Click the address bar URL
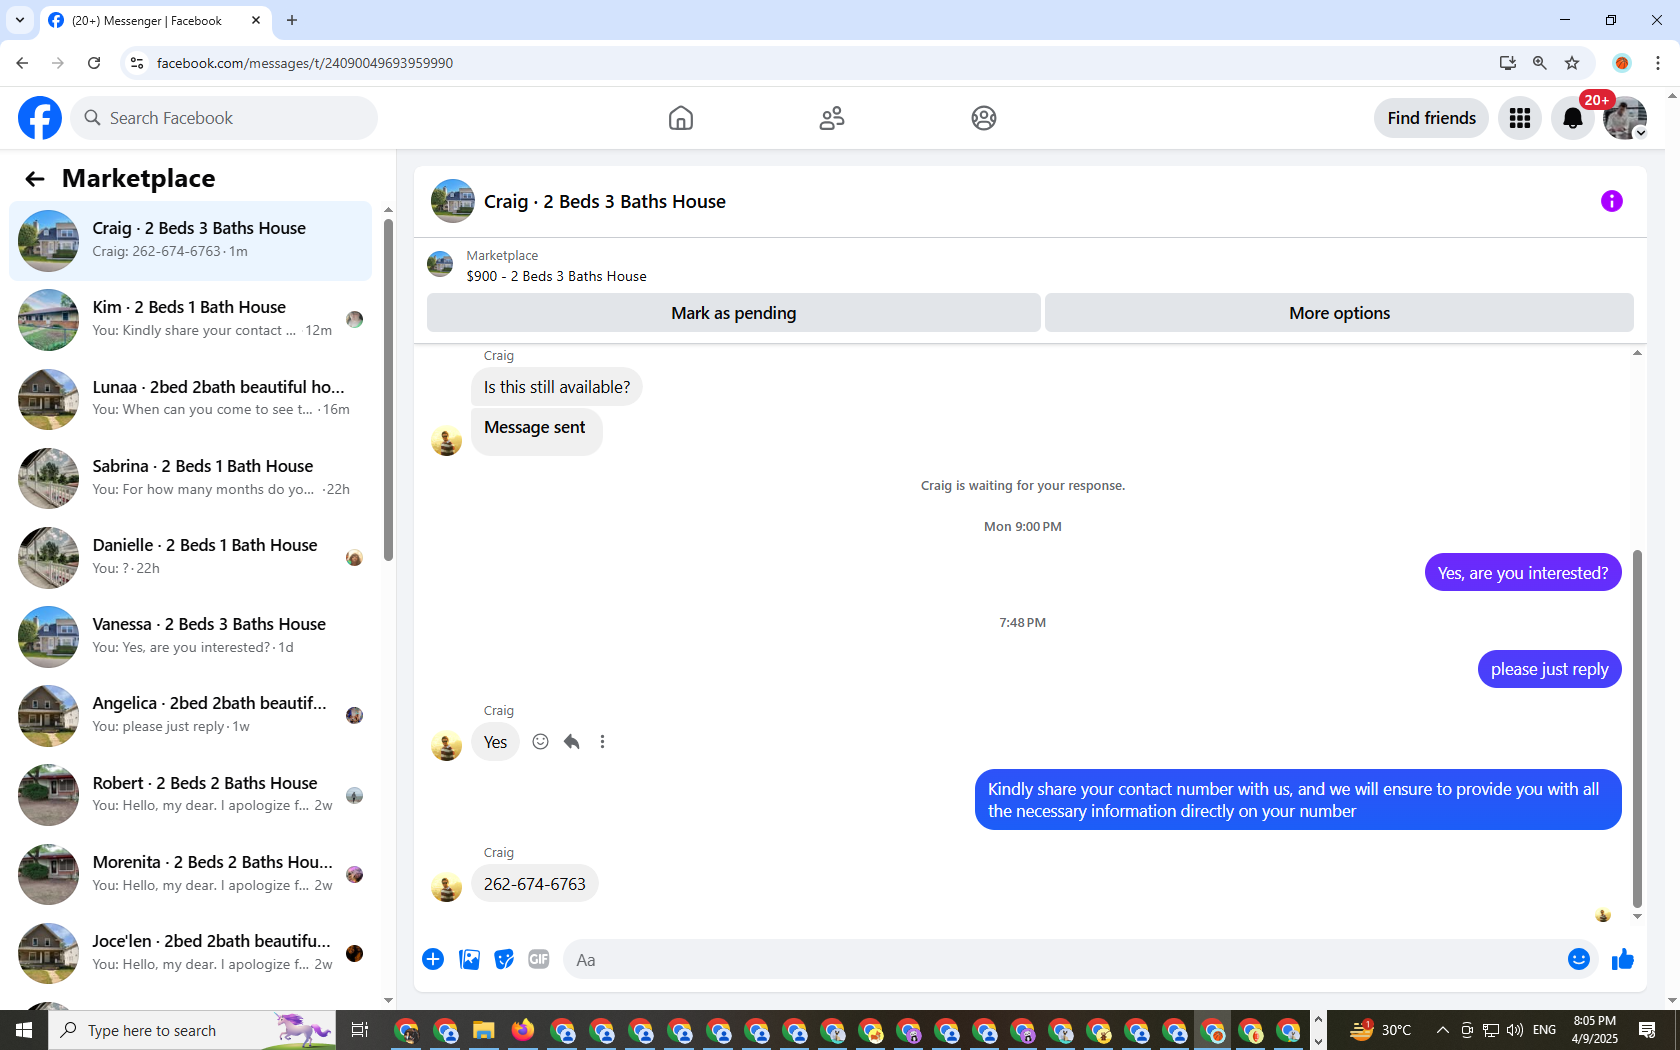The height and width of the screenshot is (1050, 1680). tap(305, 63)
